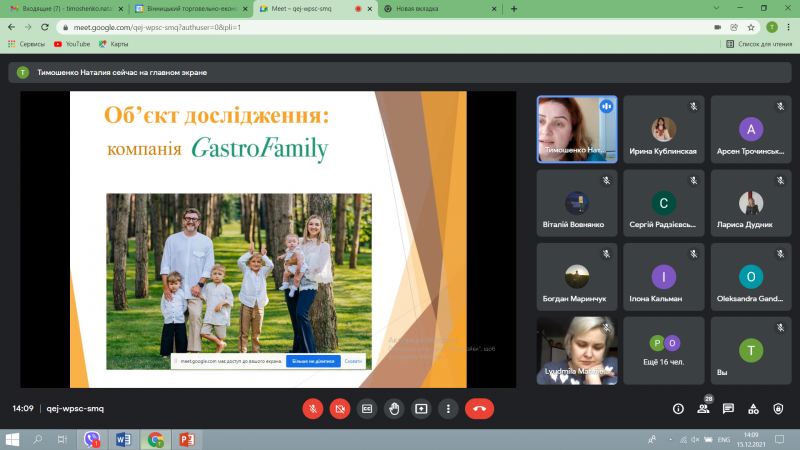Open camera permission icon in address bar
Screen dimensions: 800x450
tap(717, 27)
